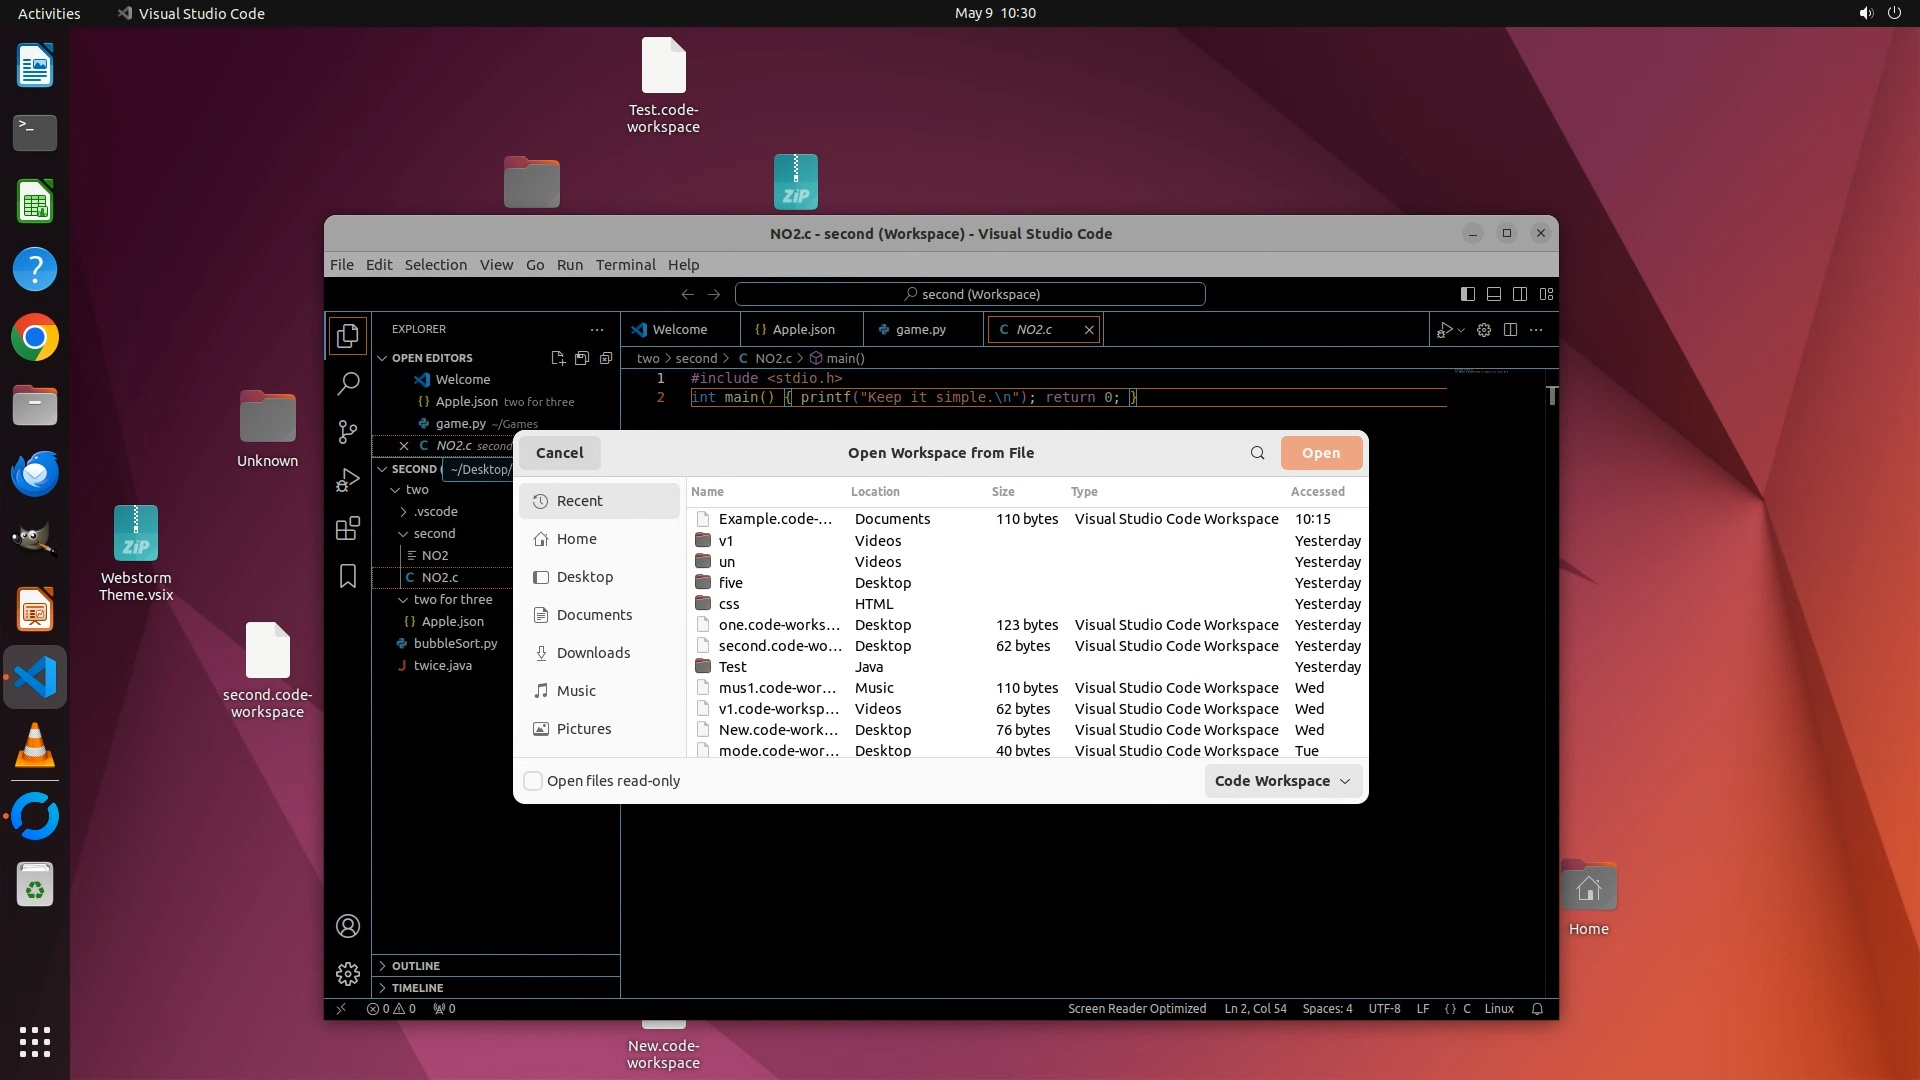Viewport: 1920px width, 1080px height.
Task: Click the split editor right icon
Action: [x=1510, y=330]
